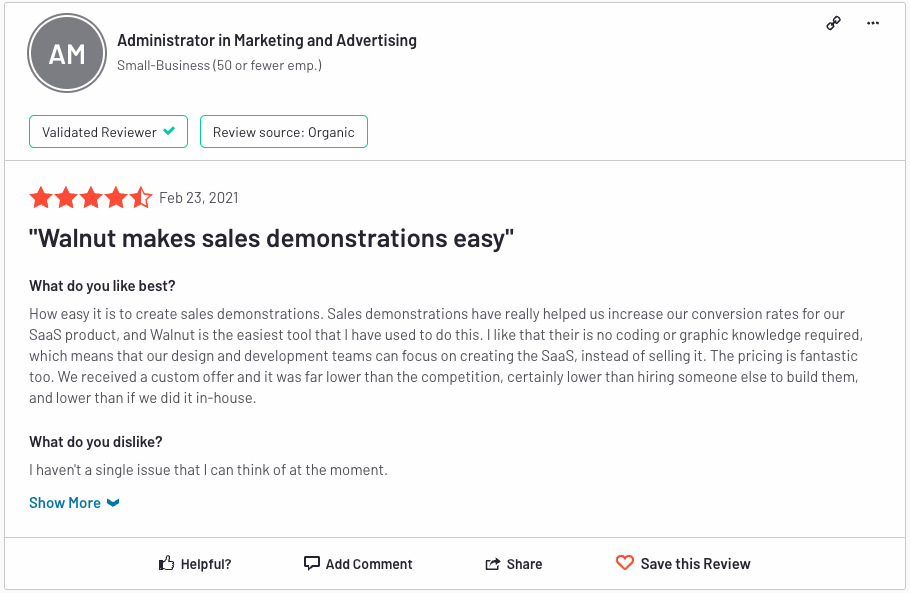Image resolution: width=910 pixels, height=593 pixels.
Task: Click 'Administrator in Marketing and Advertising' reviewer name
Action: point(267,41)
